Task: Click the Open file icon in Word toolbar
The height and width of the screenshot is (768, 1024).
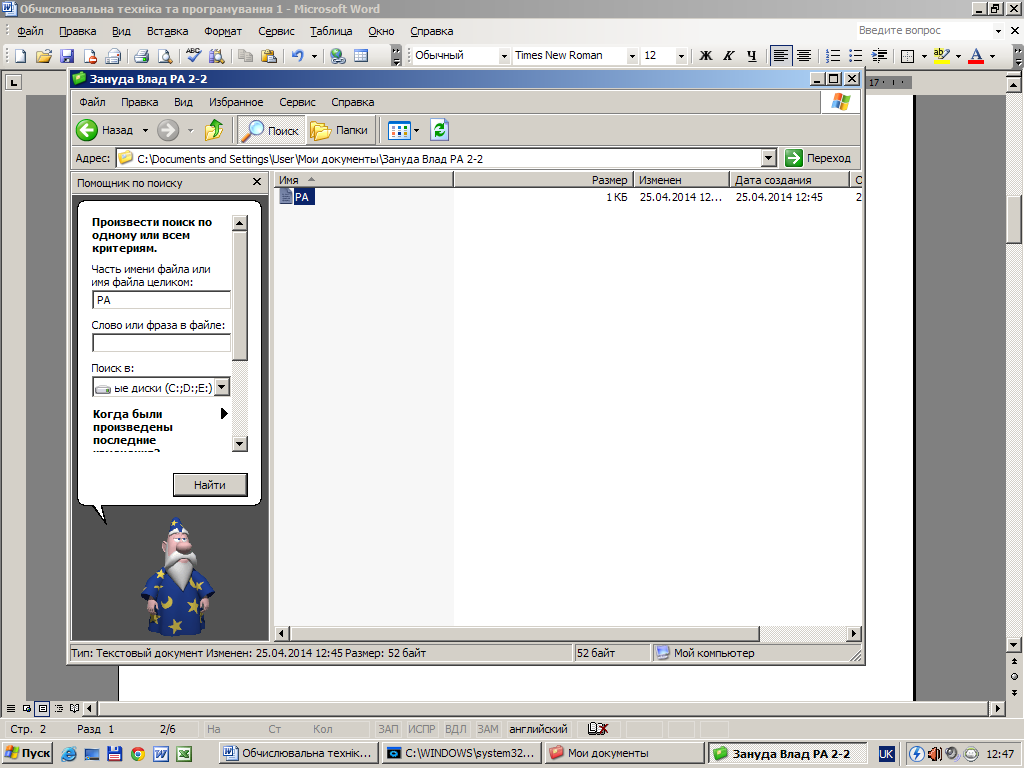Action: point(43,56)
